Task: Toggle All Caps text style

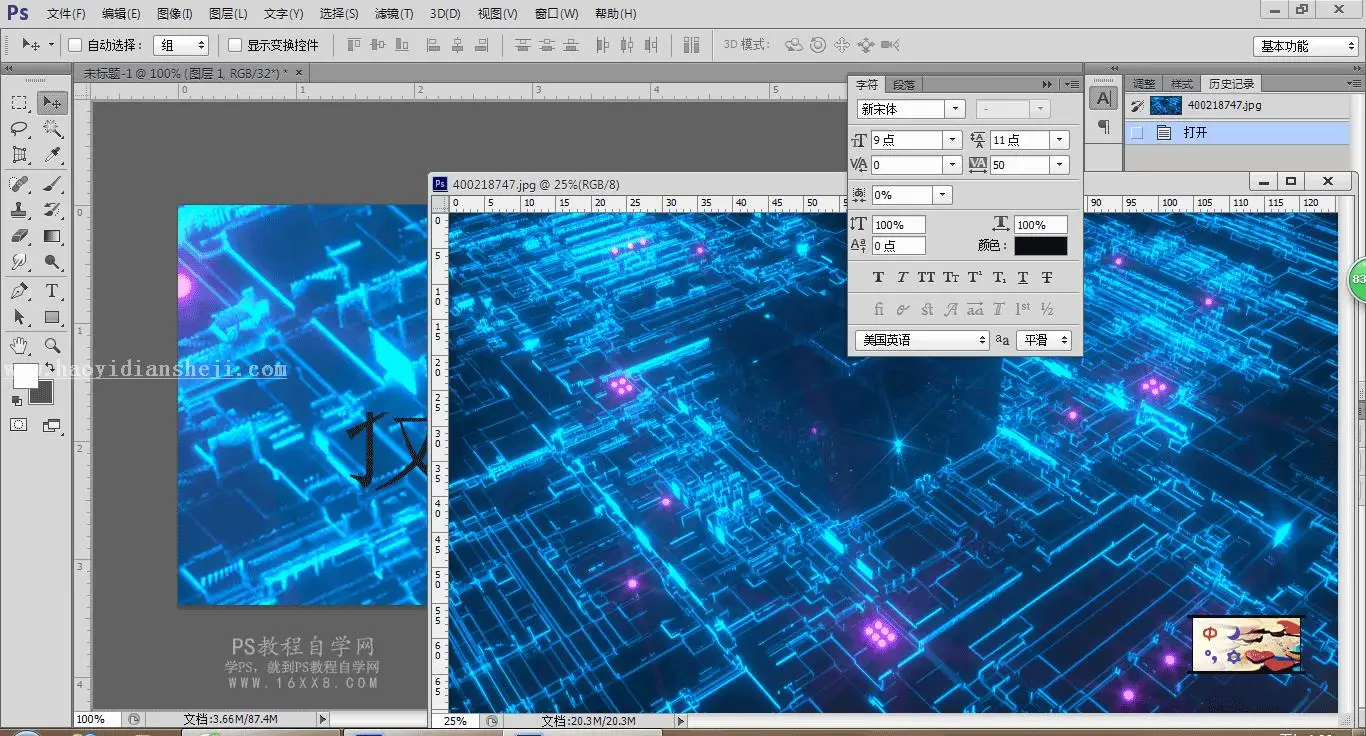Action: (x=926, y=277)
